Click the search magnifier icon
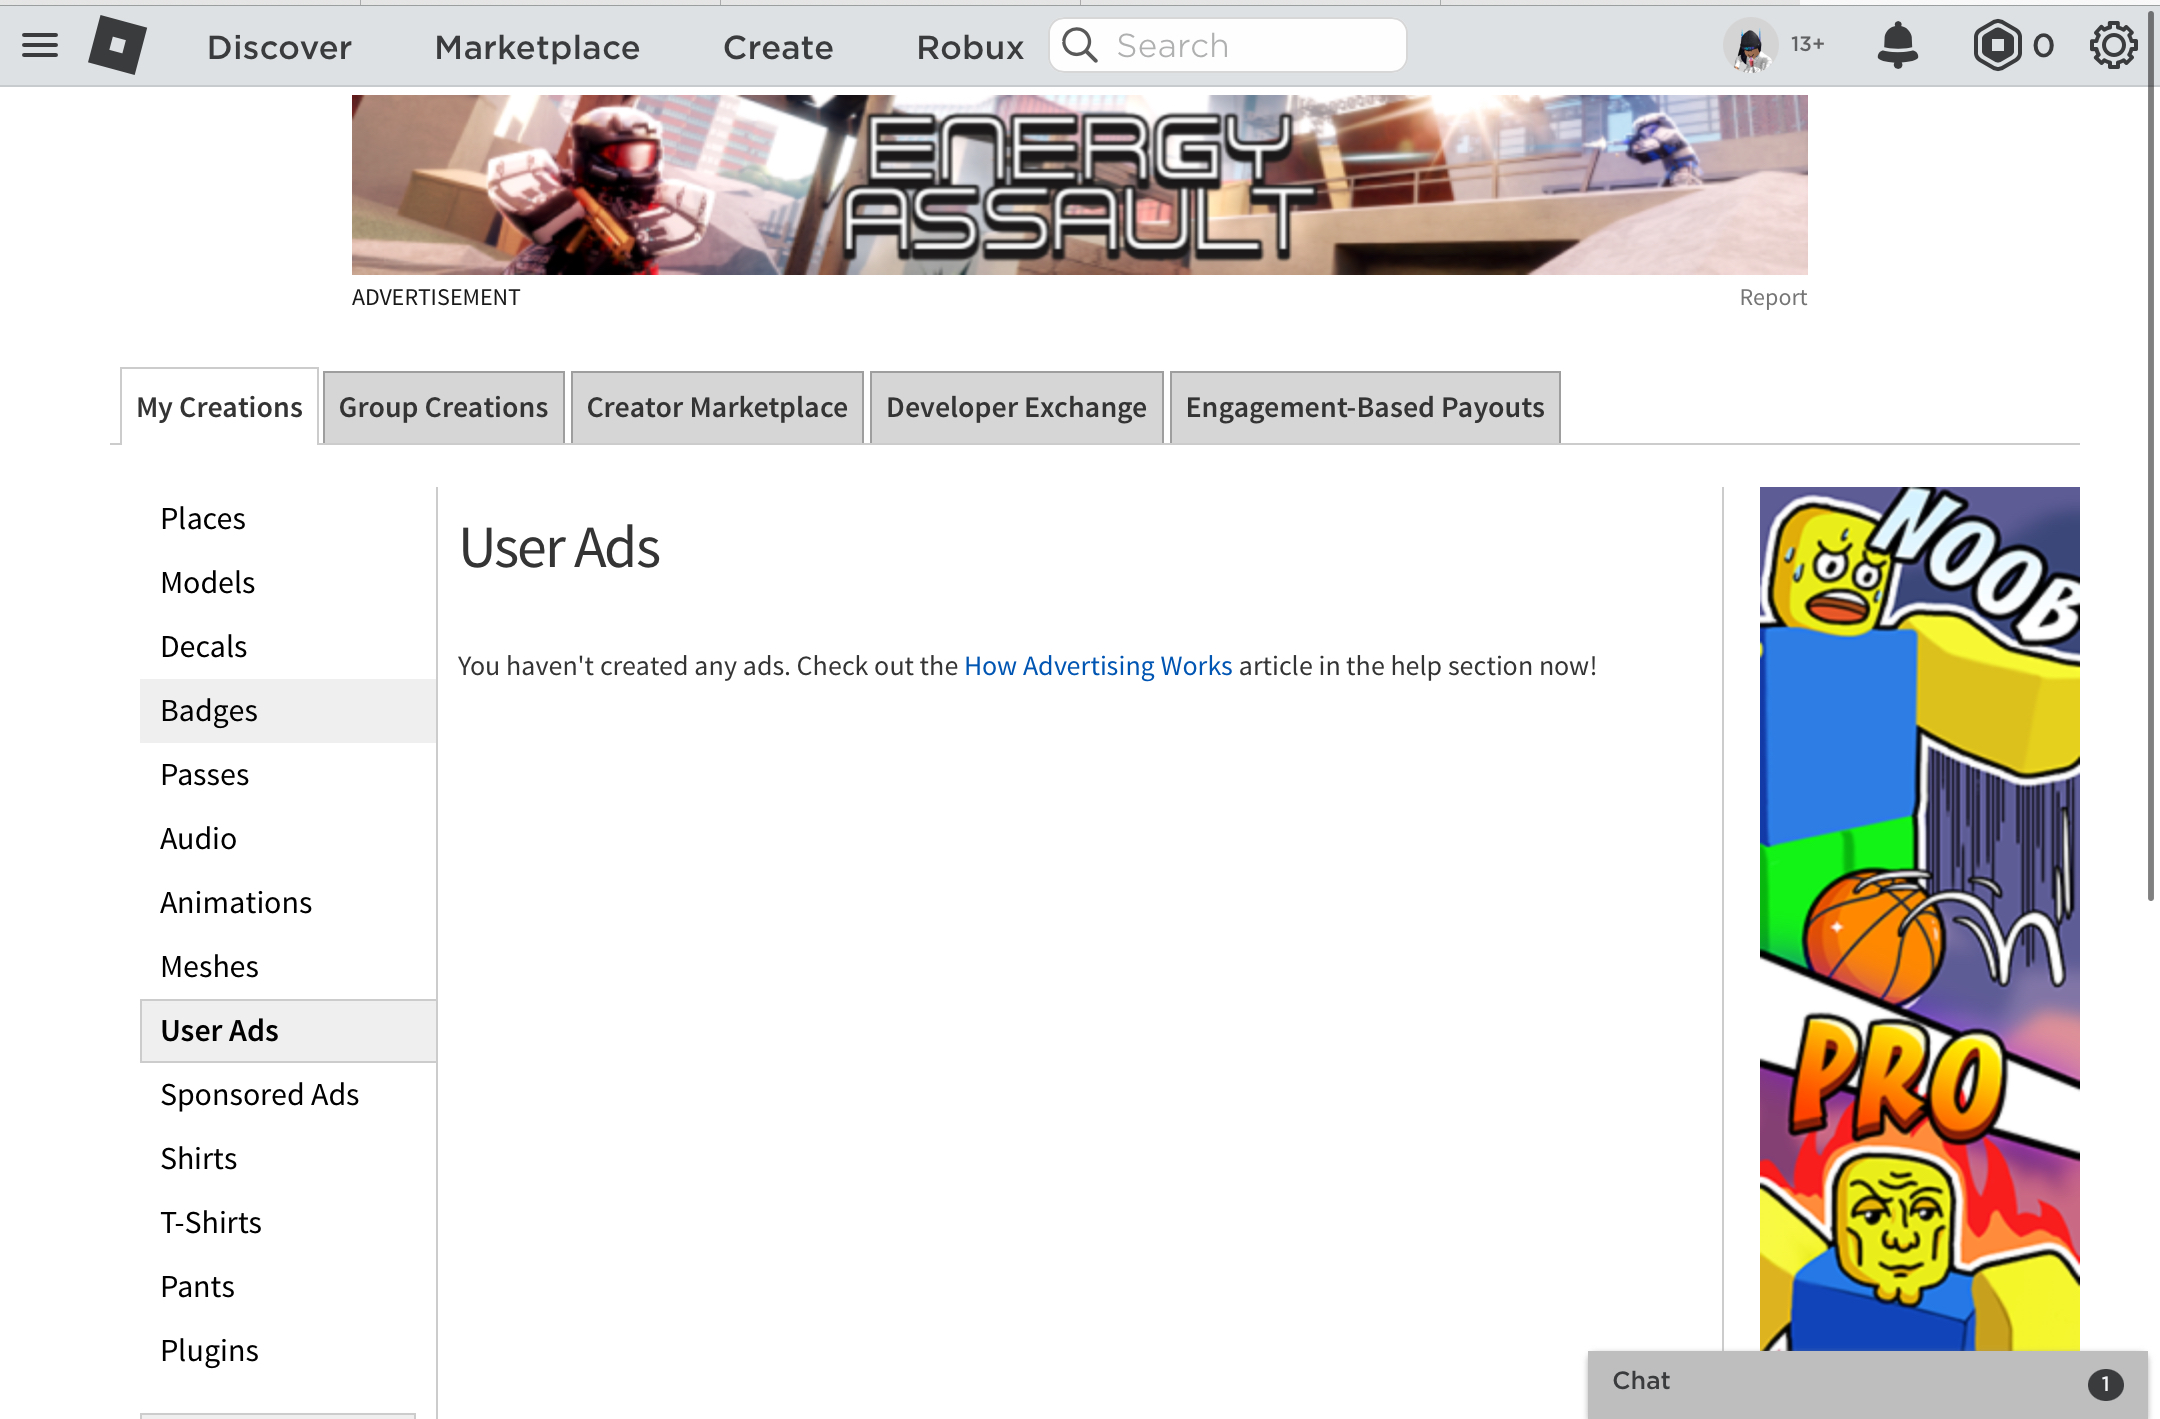 [1080, 45]
